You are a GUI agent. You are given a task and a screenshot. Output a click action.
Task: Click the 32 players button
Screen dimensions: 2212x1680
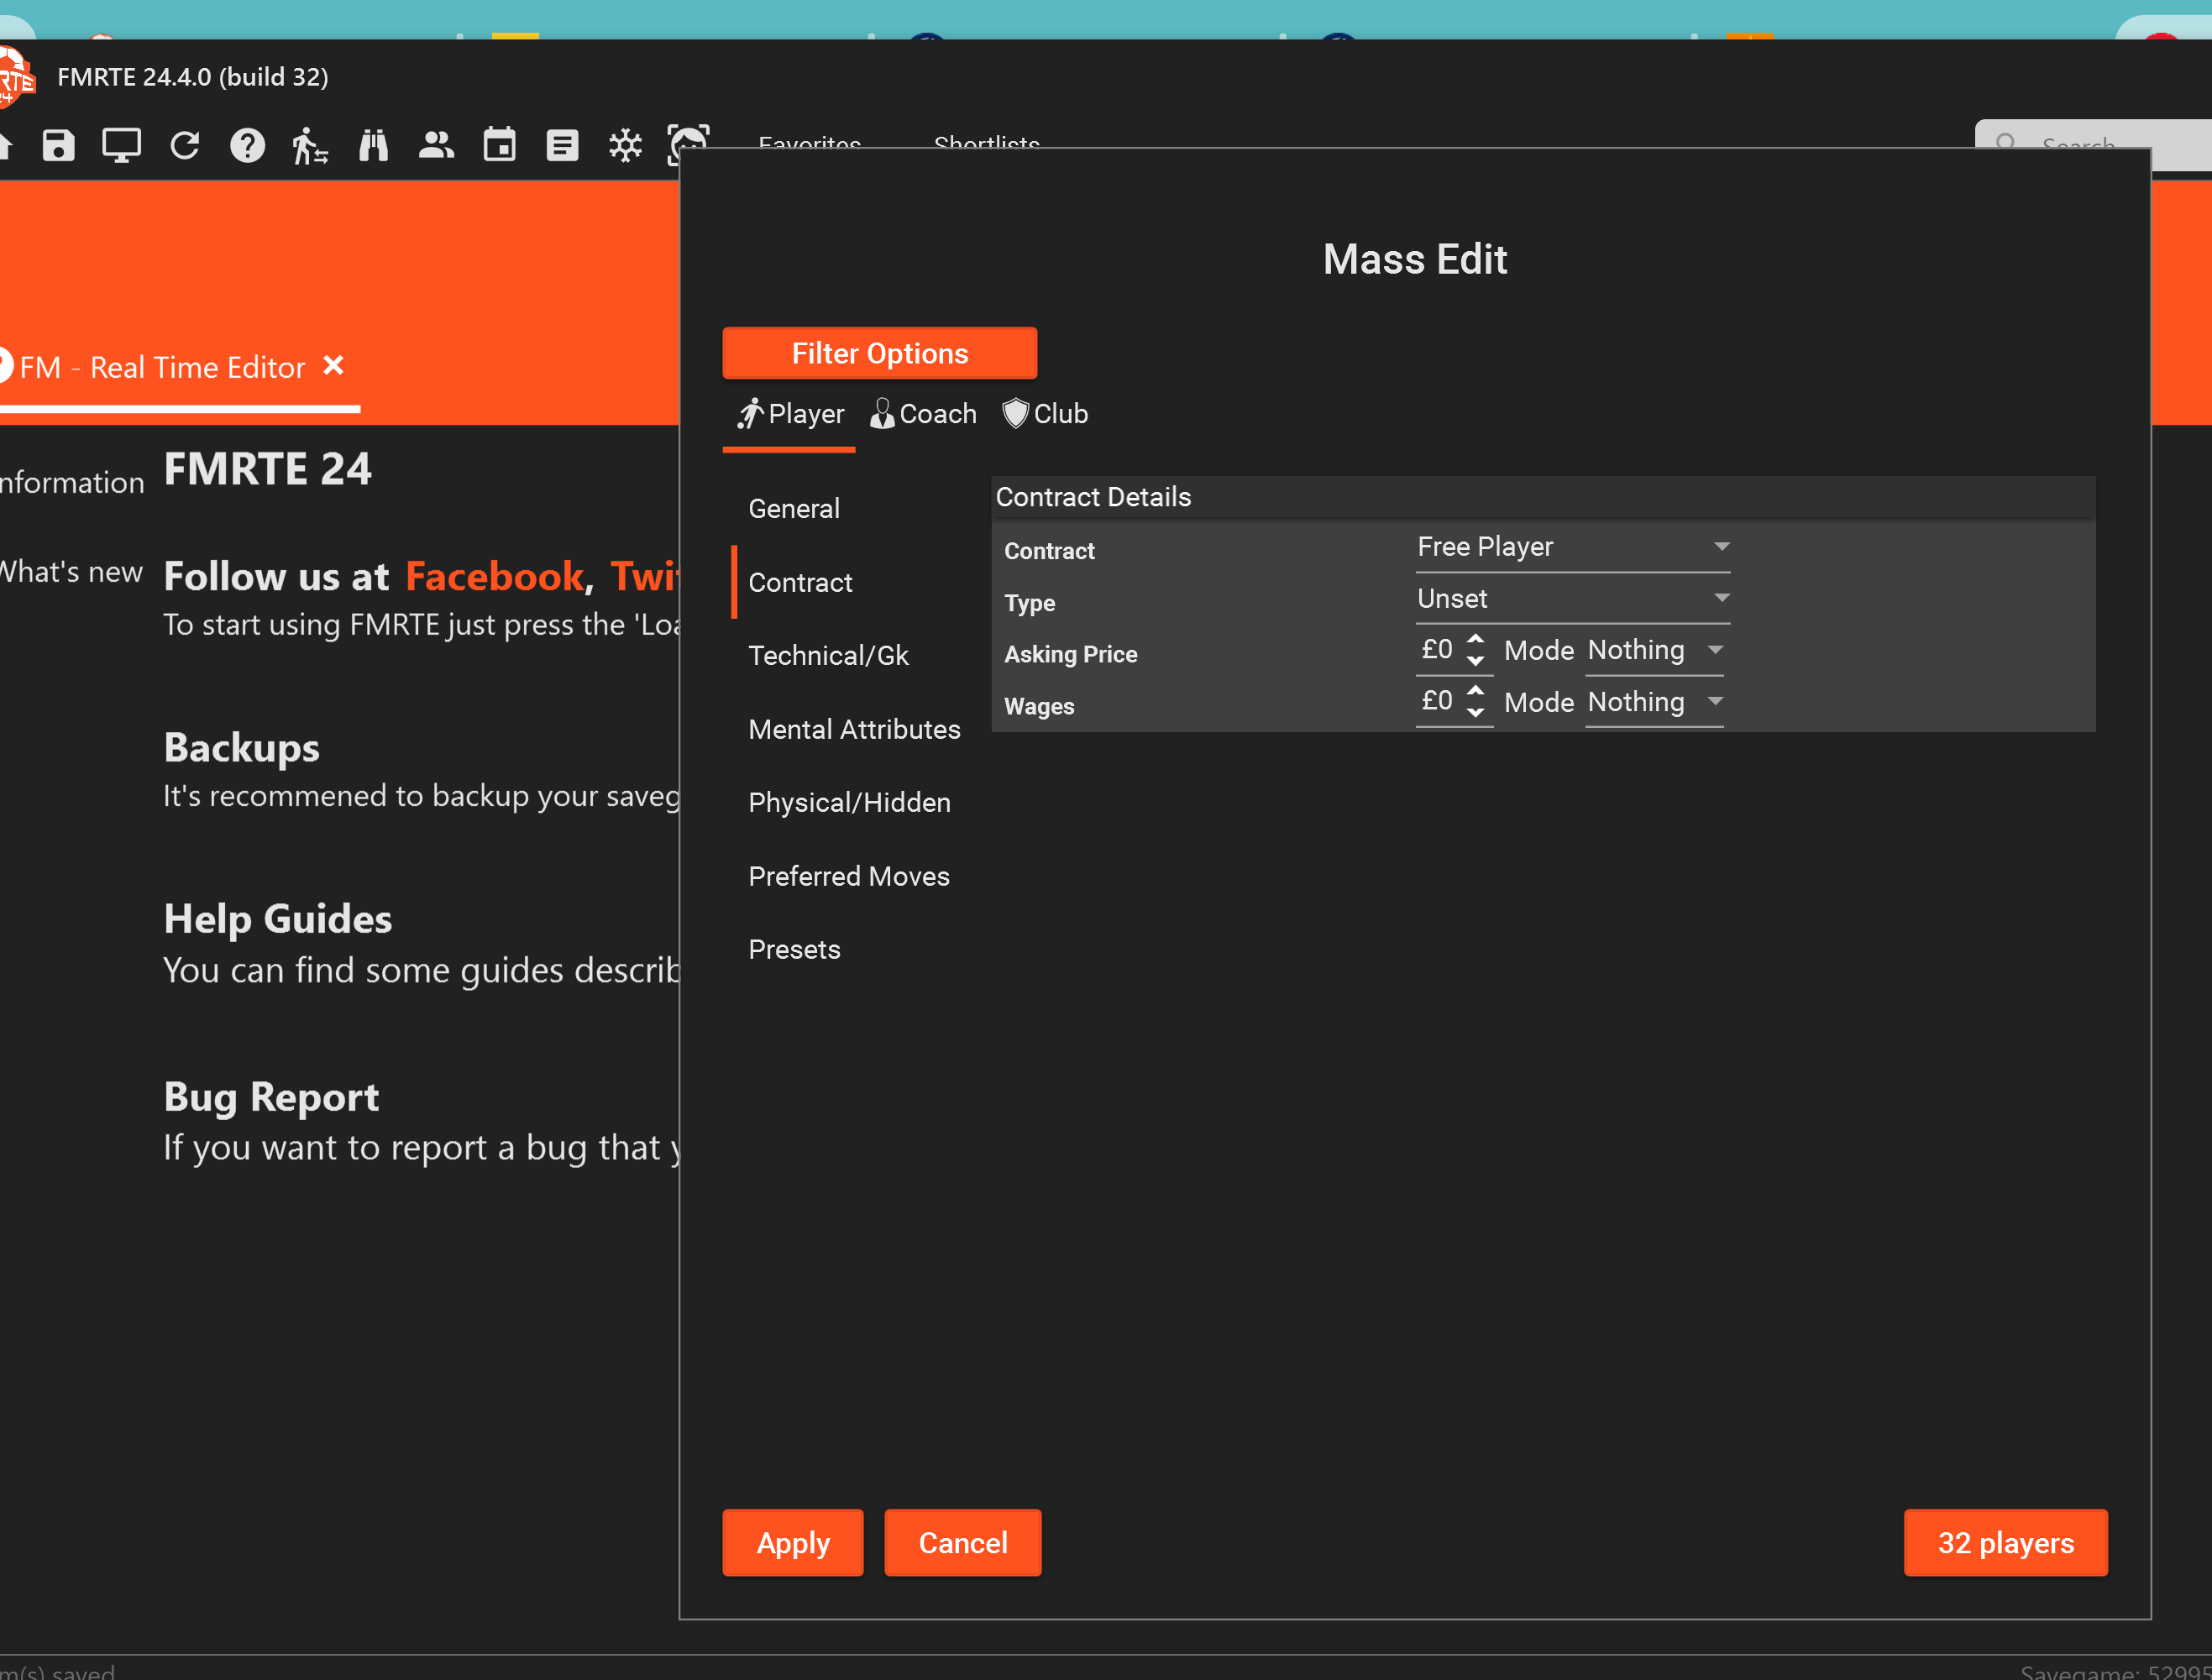pos(2006,1543)
